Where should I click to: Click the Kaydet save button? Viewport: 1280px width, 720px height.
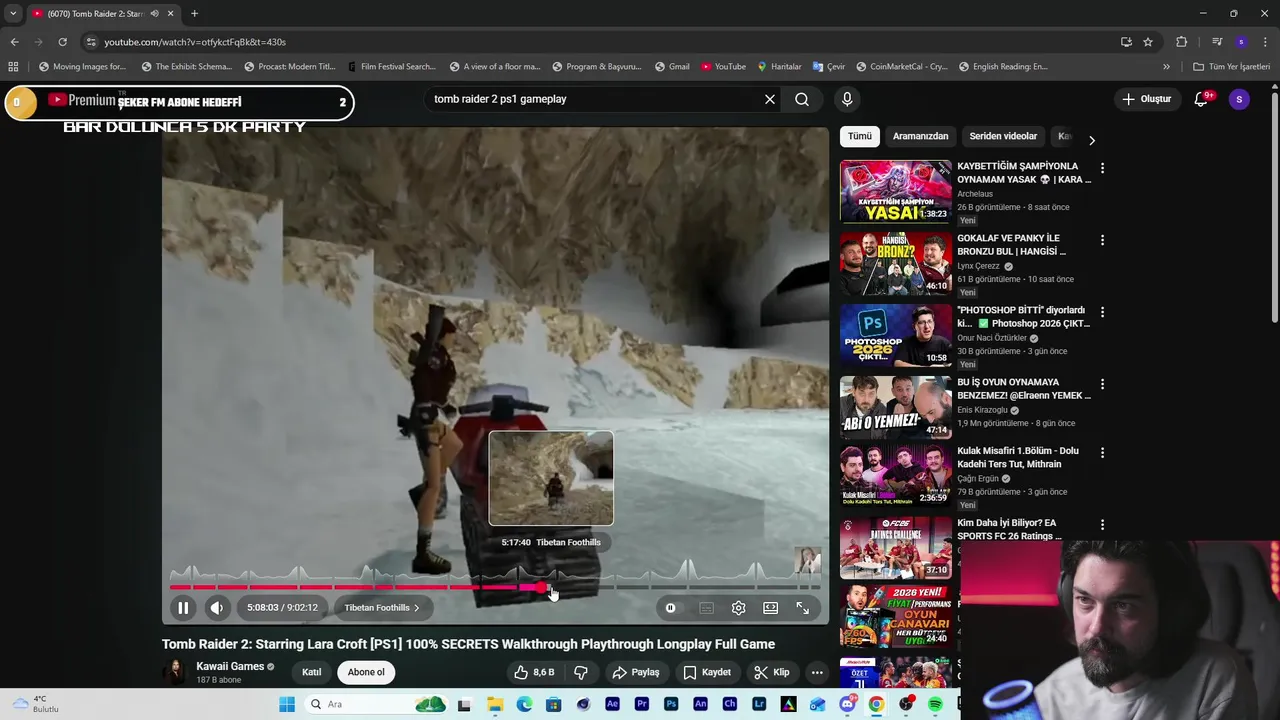click(x=706, y=672)
